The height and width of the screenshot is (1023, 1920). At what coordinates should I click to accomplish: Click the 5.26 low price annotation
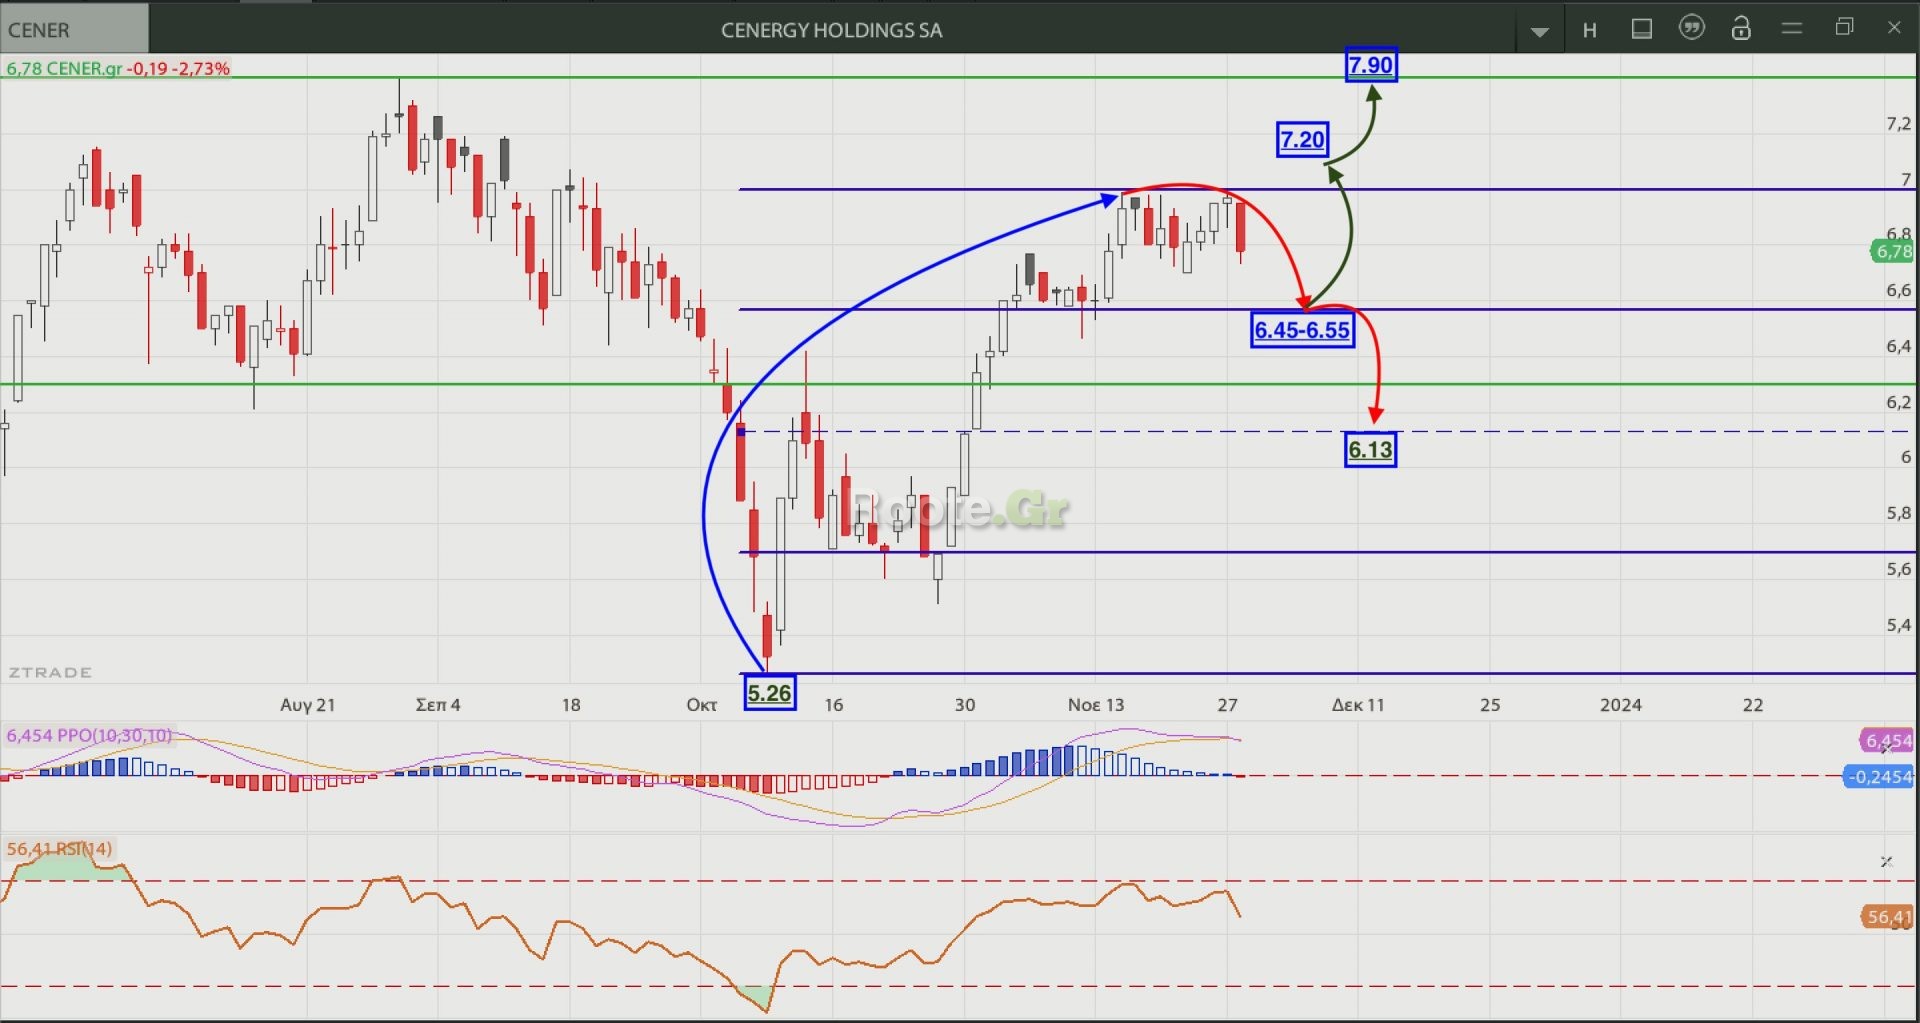(x=770, y=693)
